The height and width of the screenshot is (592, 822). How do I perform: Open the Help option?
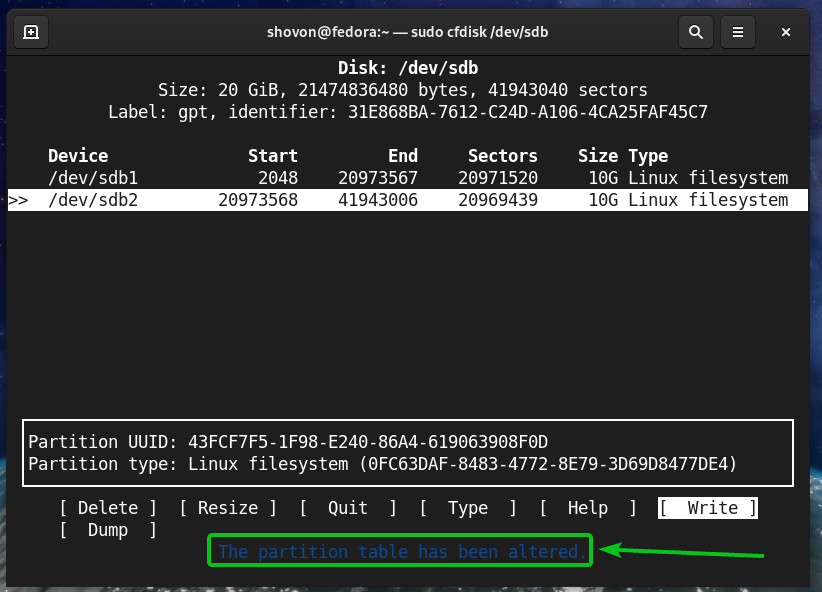tap(588, 508)
